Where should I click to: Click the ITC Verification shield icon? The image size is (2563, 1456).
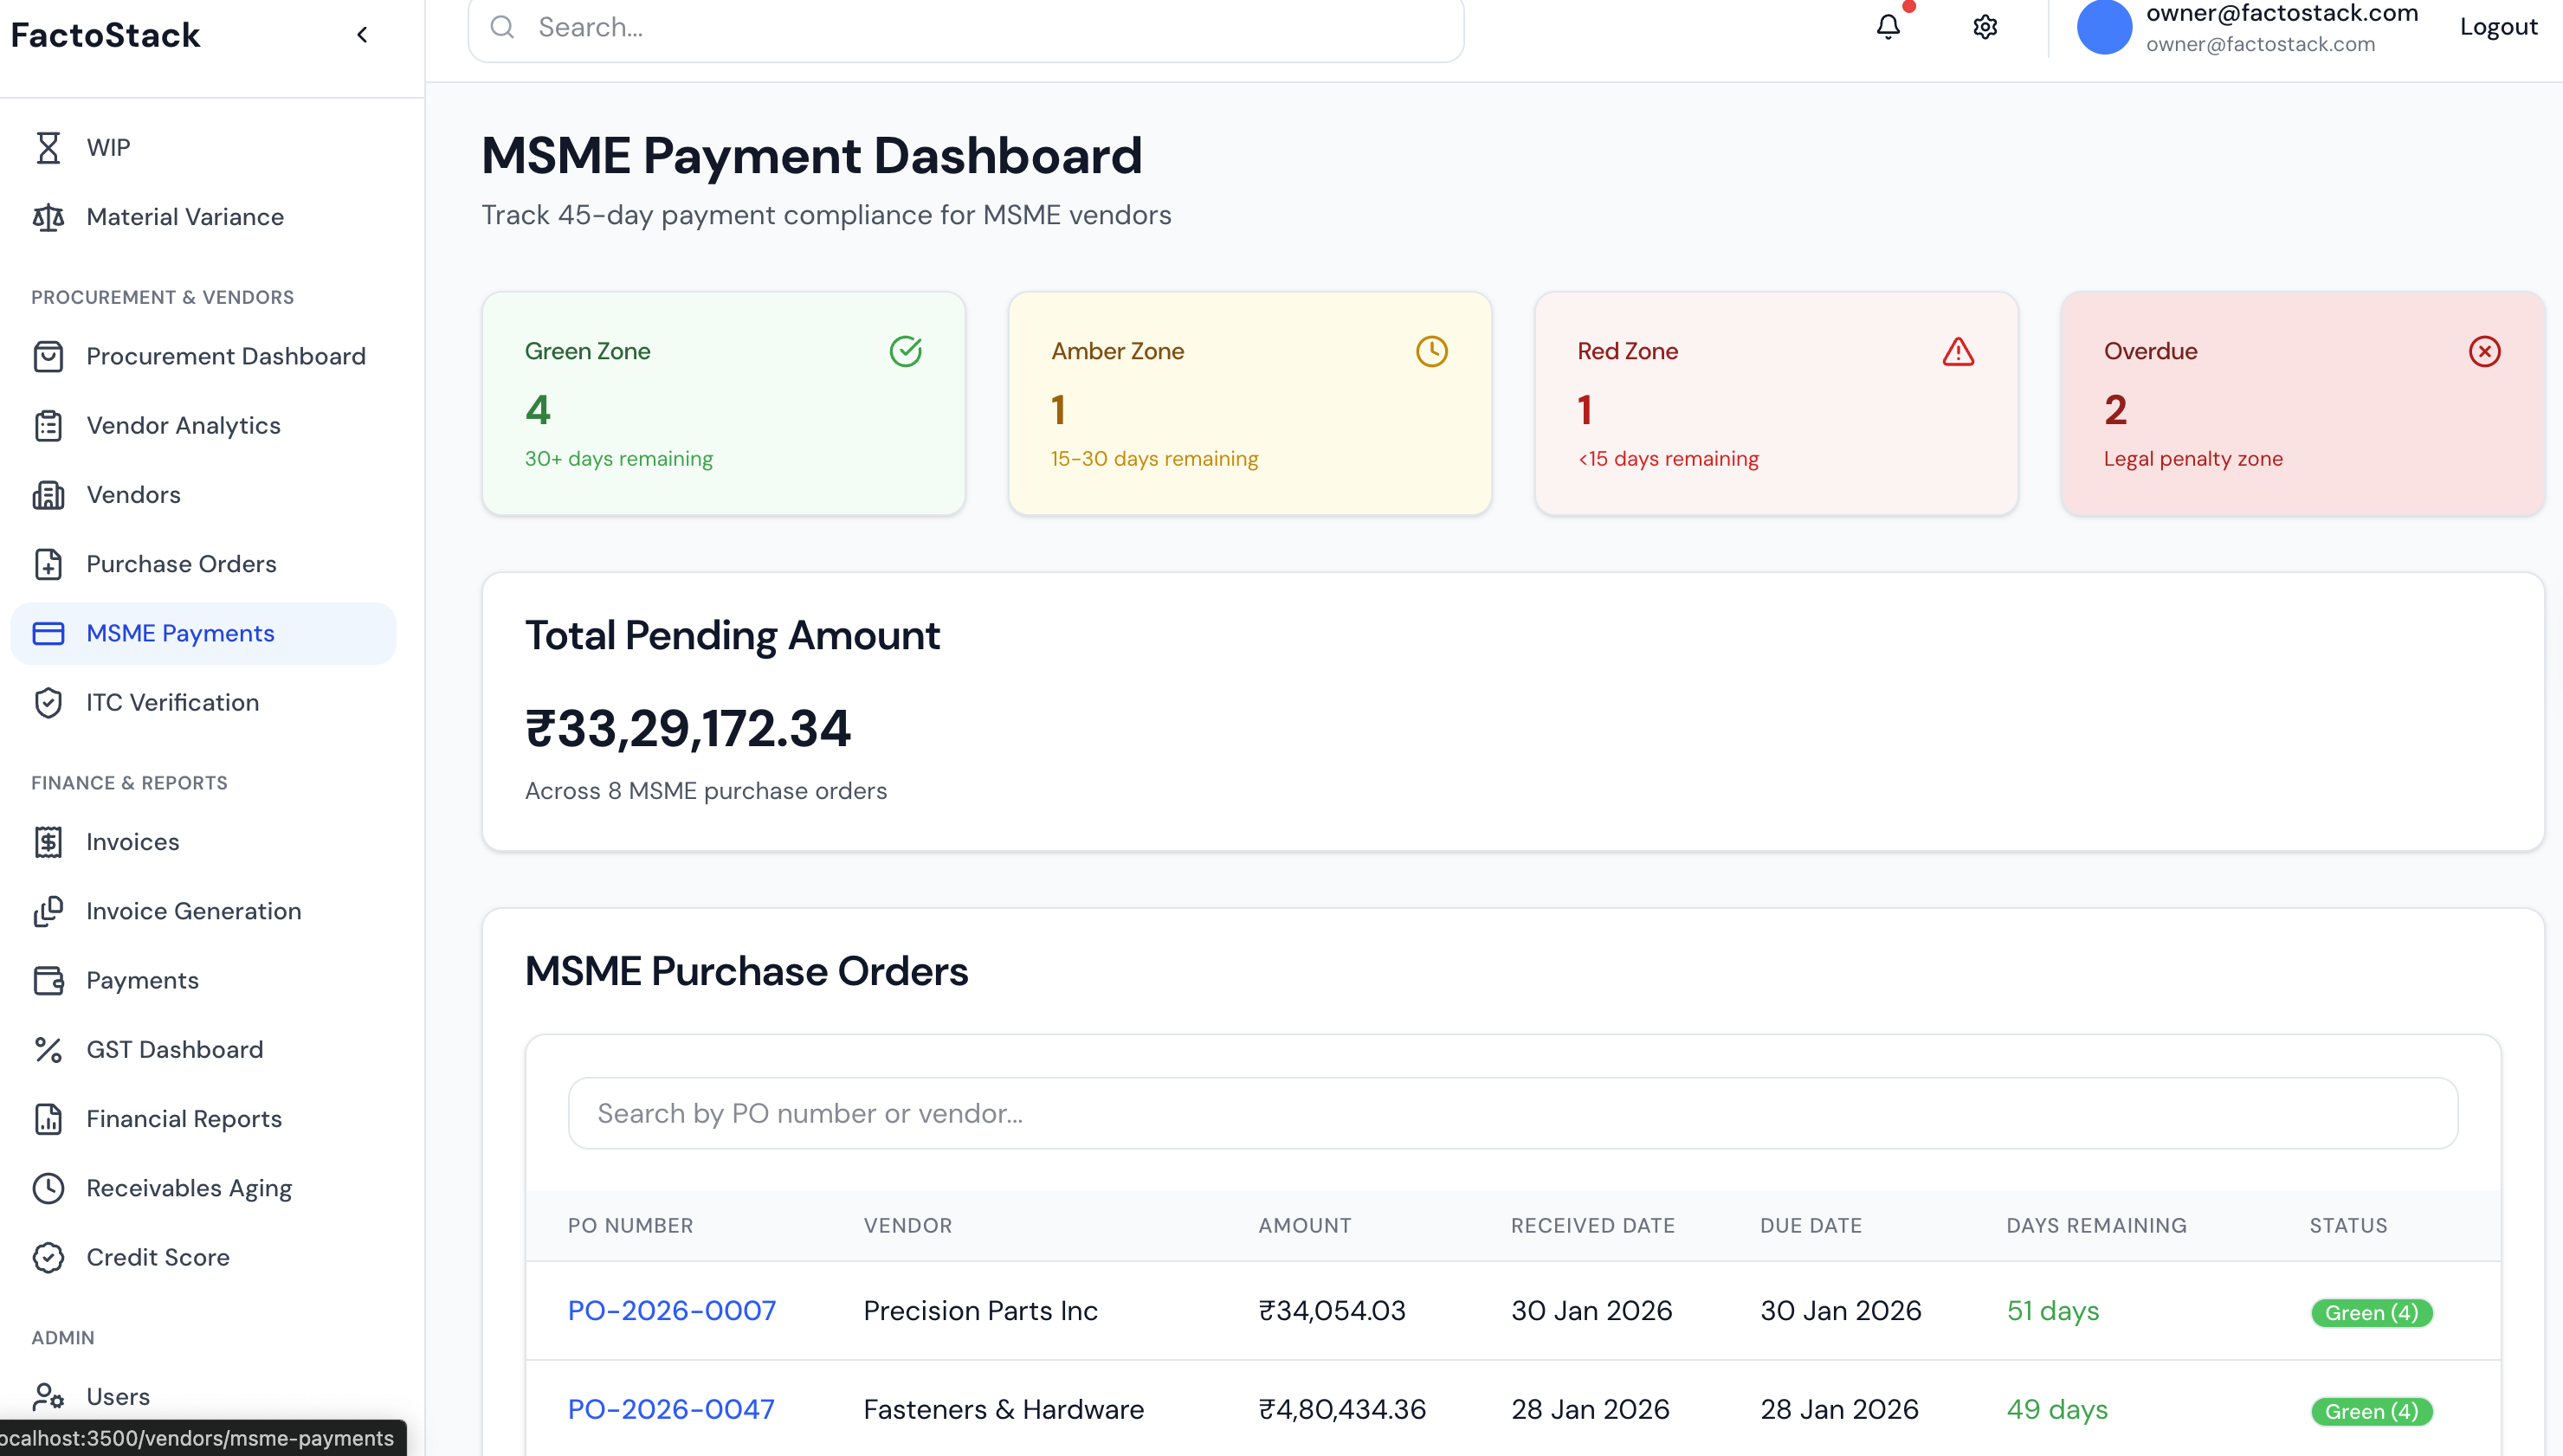tap(48, 703)
